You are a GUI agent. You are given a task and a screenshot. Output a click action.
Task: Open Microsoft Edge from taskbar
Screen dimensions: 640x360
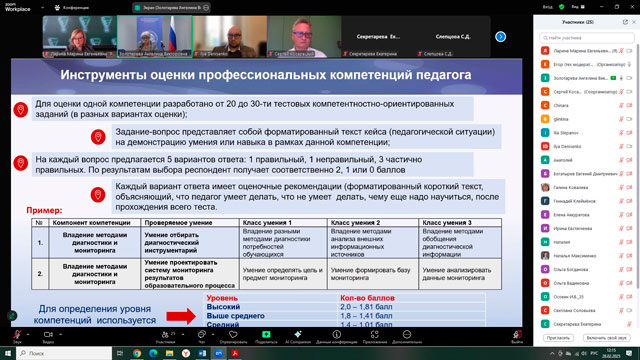[153, 353]
